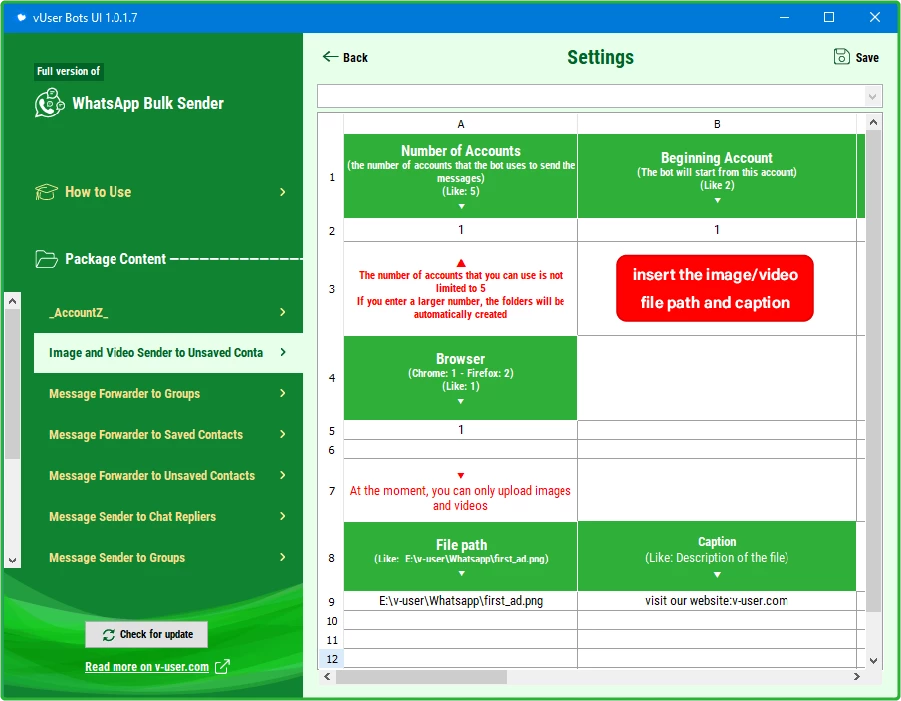Viewport: 901px width, 701px height.
Task: Select the Browser header cell
Action: coord(460,378)
